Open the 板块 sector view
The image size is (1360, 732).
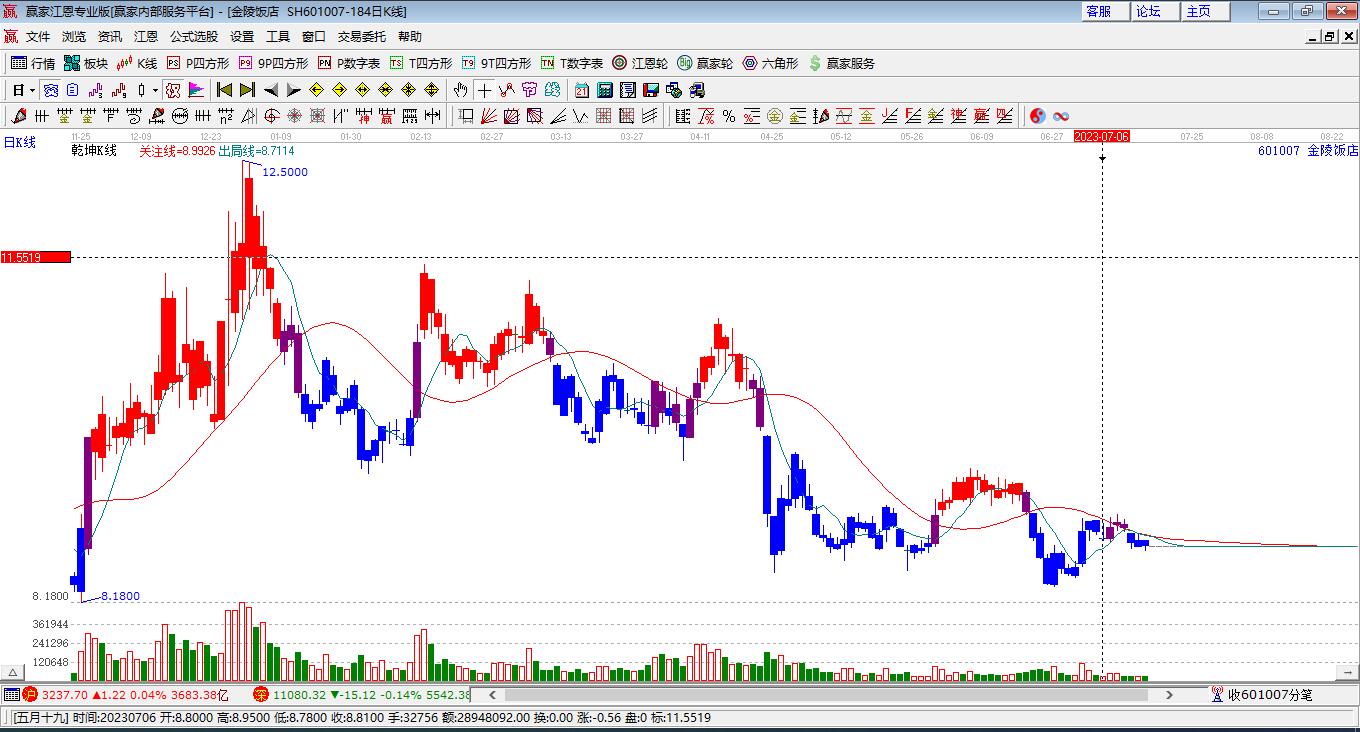(x=86, y=63)
